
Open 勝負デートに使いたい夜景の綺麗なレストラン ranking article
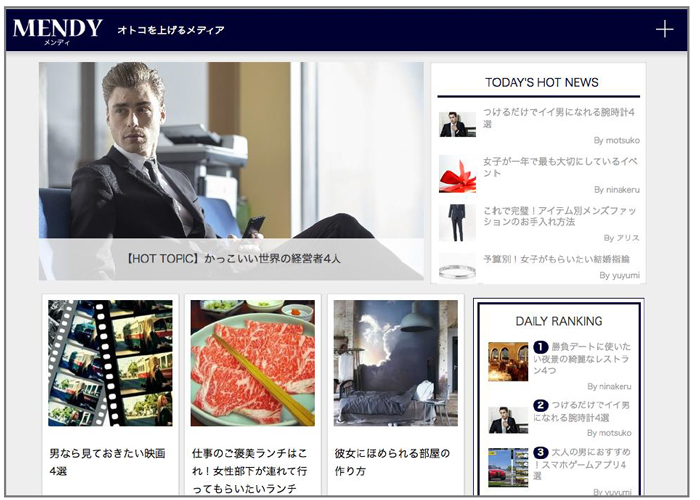[x=582, y=358]
